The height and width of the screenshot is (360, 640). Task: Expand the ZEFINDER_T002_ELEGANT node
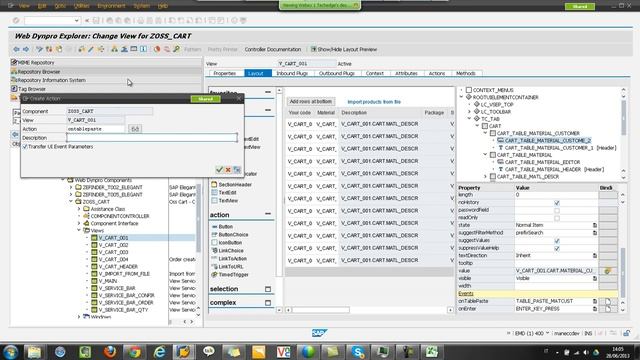71,187
